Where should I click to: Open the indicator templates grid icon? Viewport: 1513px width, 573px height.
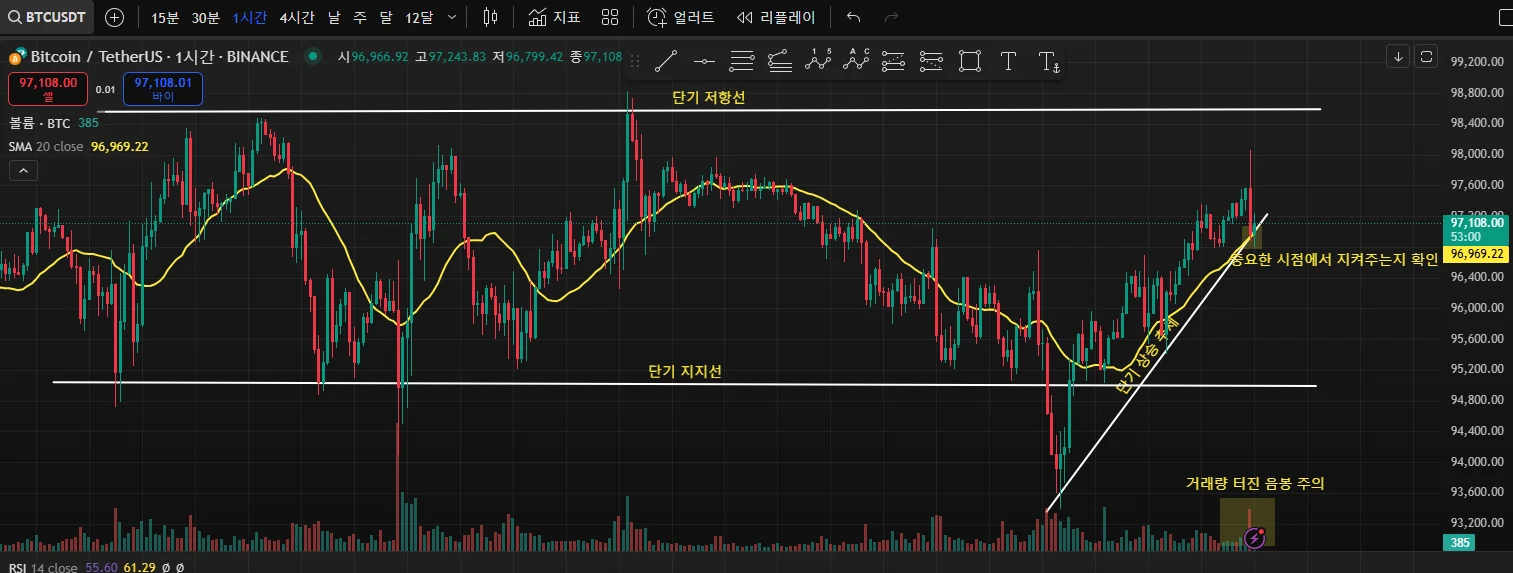[610, 17]
